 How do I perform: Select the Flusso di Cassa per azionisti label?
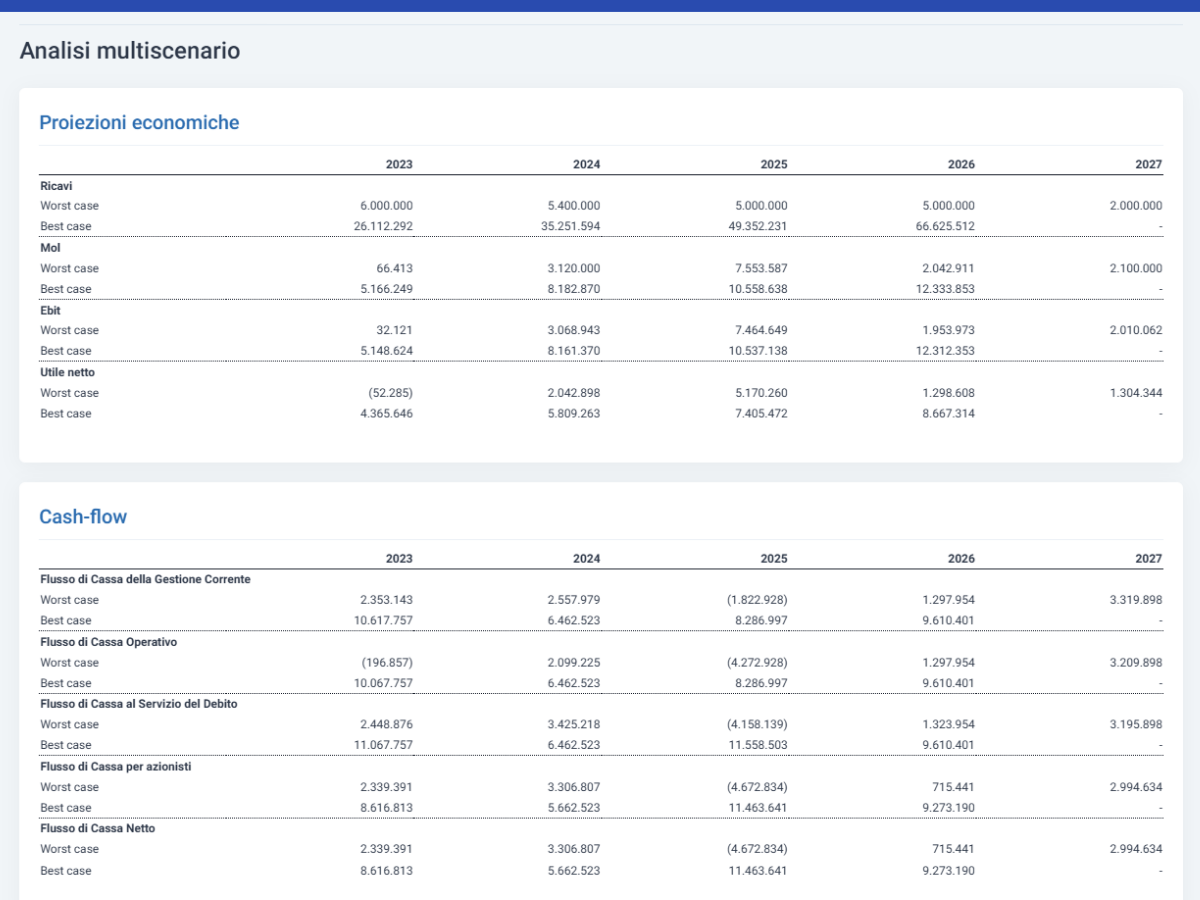(x=115, y=766)
